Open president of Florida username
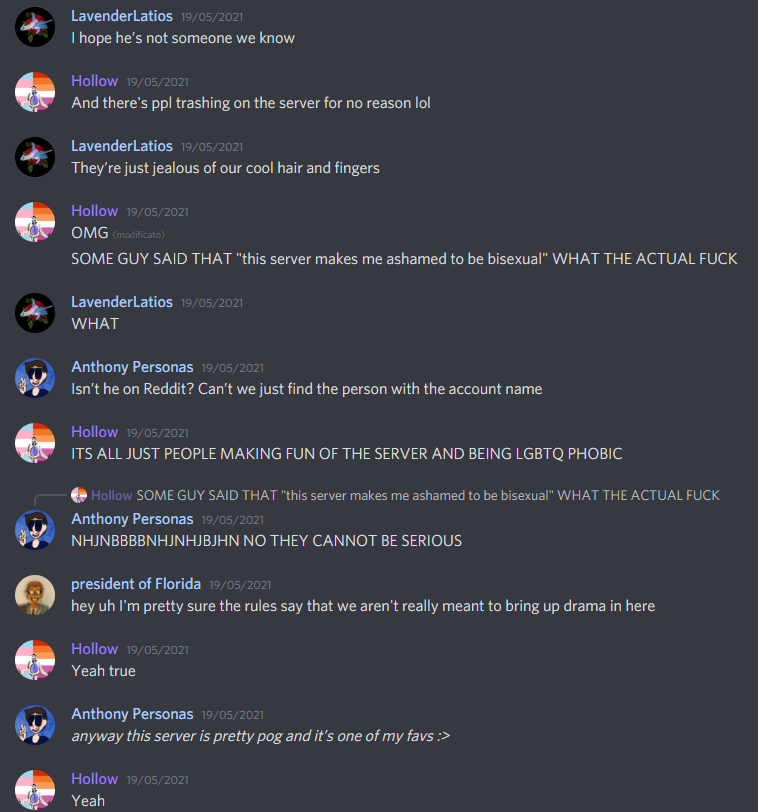Image resolution: width=758 pixels, height=812 pixels. point(136,584)
